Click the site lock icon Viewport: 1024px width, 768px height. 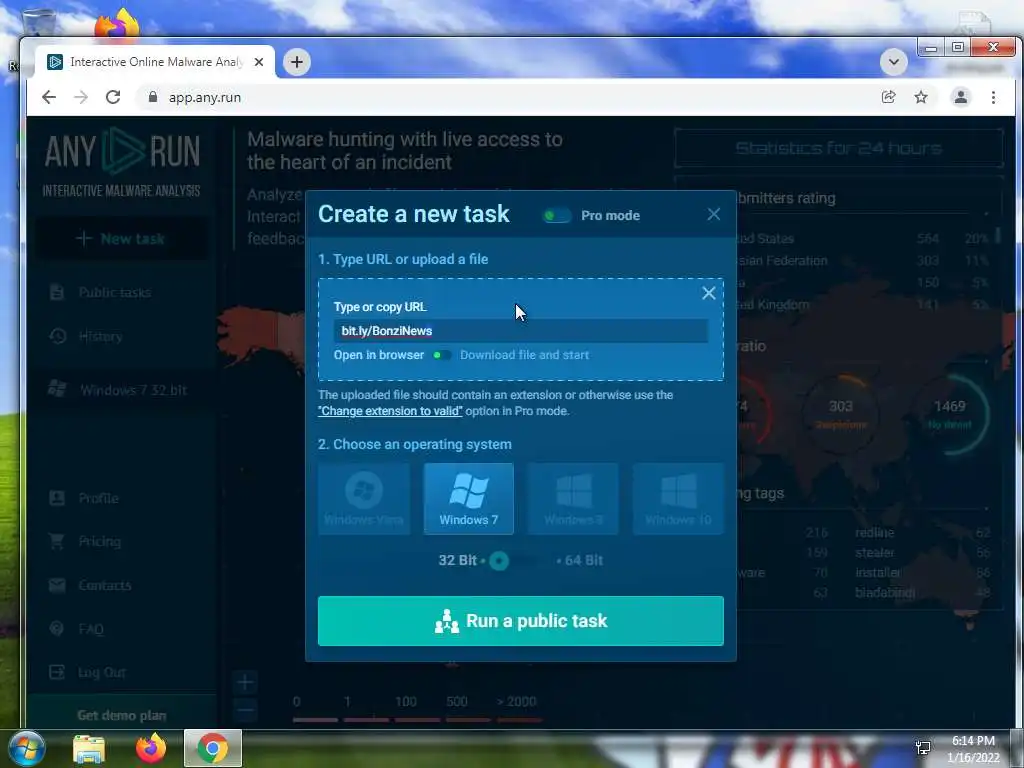[153, 97]
